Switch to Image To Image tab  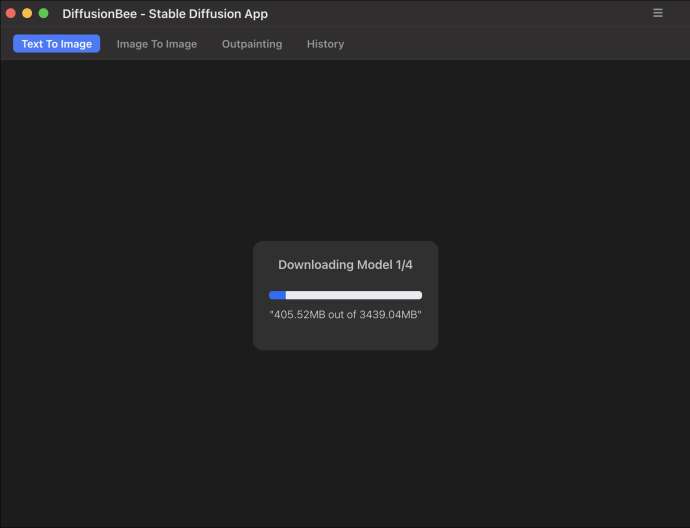(x=157, y=44)
